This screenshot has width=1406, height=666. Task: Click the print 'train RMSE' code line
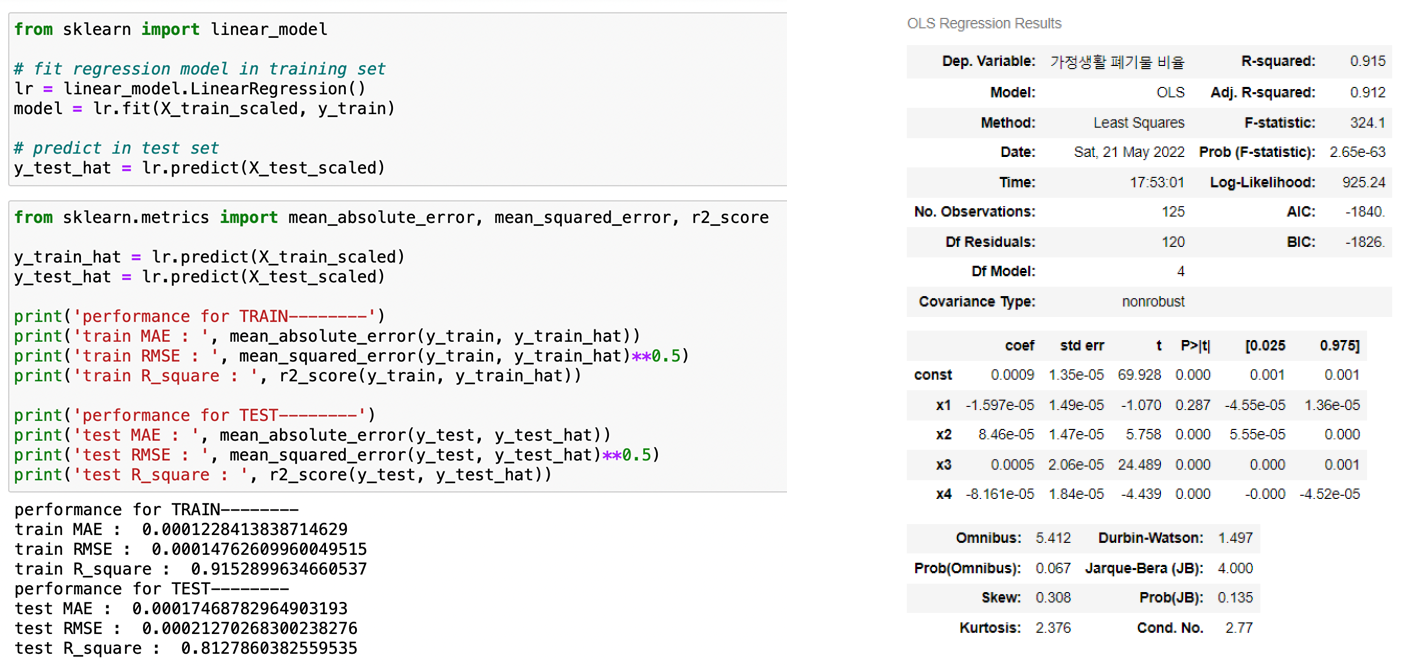352,356
